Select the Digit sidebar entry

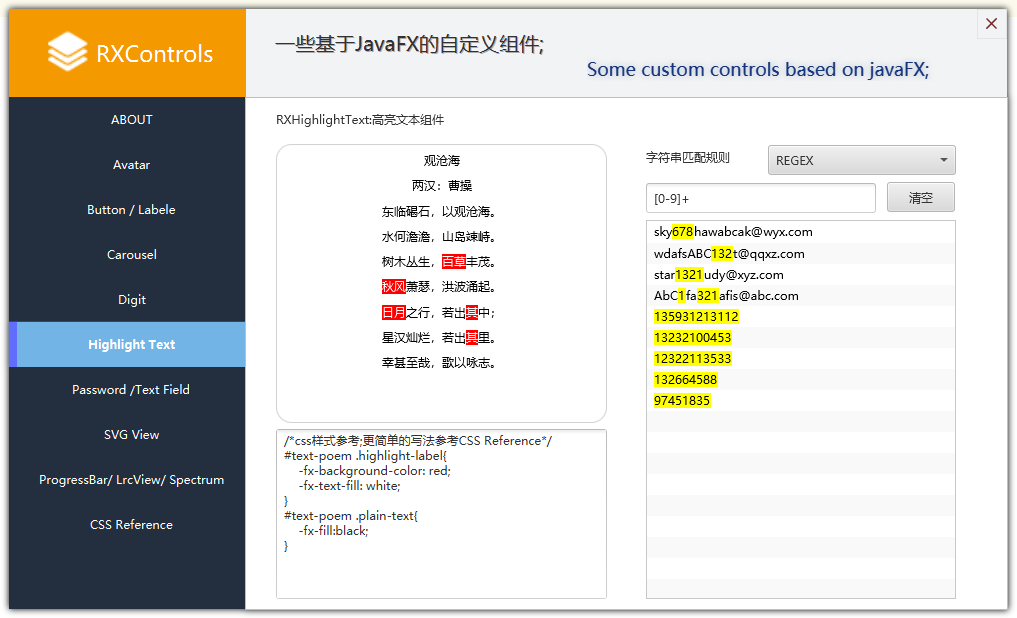pyautogui.click(x=131, y=300)
